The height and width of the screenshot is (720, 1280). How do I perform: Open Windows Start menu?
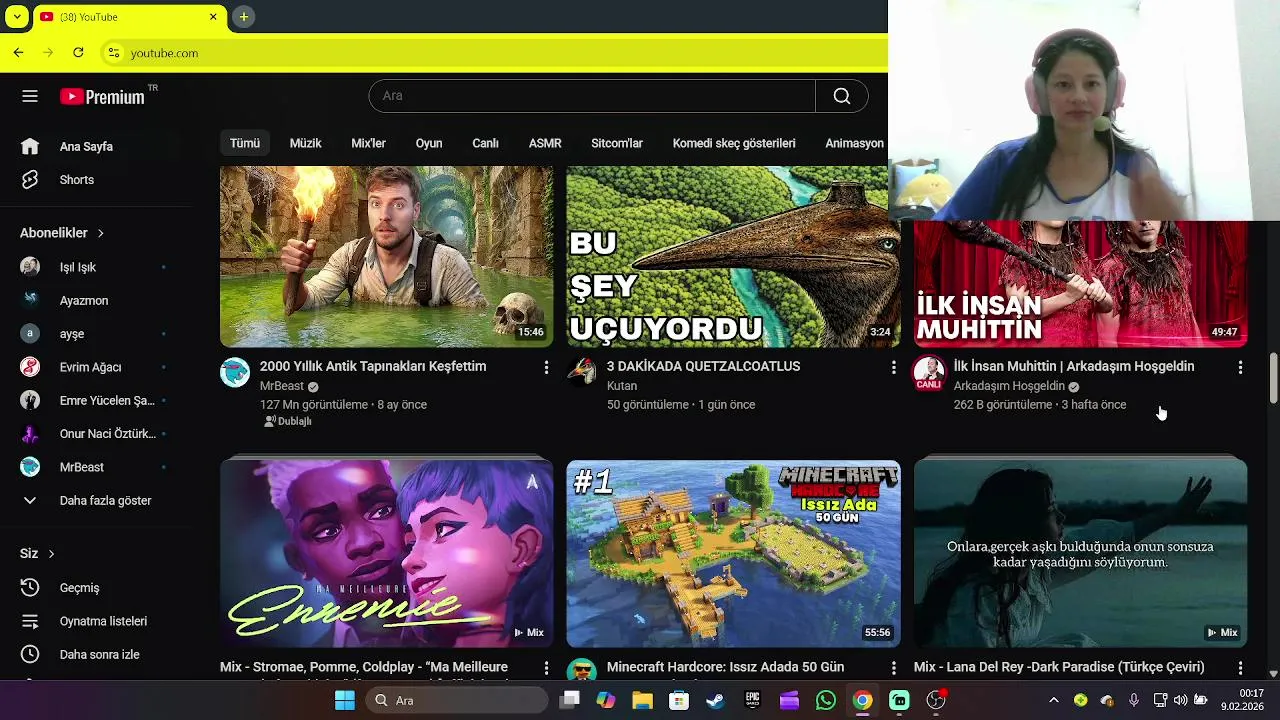coord(345,700)
